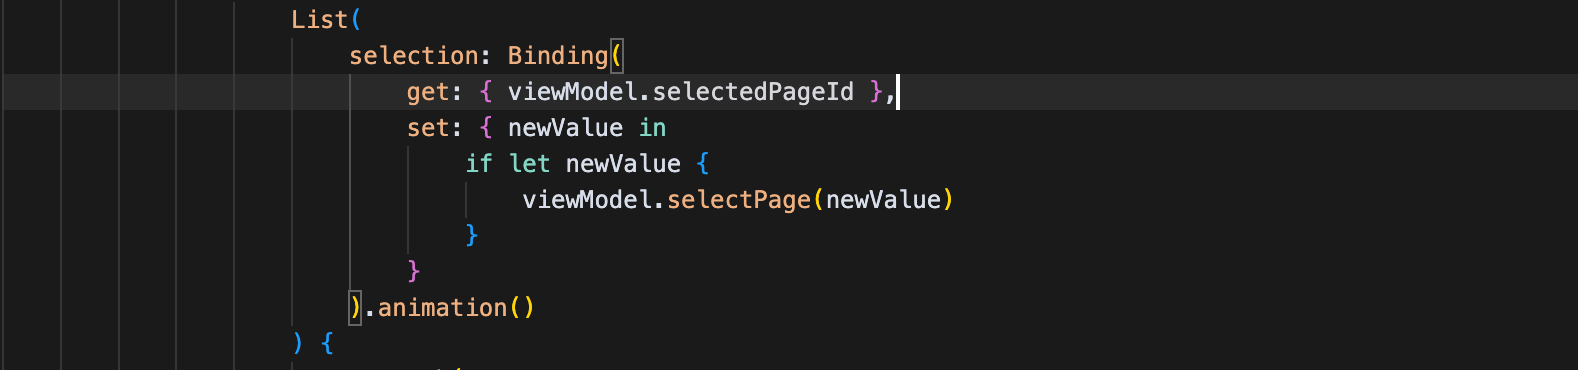The width and height of the screenshot is (1578, 370).
Task: Click the let keyword
Action: pyautogui.click(x=529, y=164)
